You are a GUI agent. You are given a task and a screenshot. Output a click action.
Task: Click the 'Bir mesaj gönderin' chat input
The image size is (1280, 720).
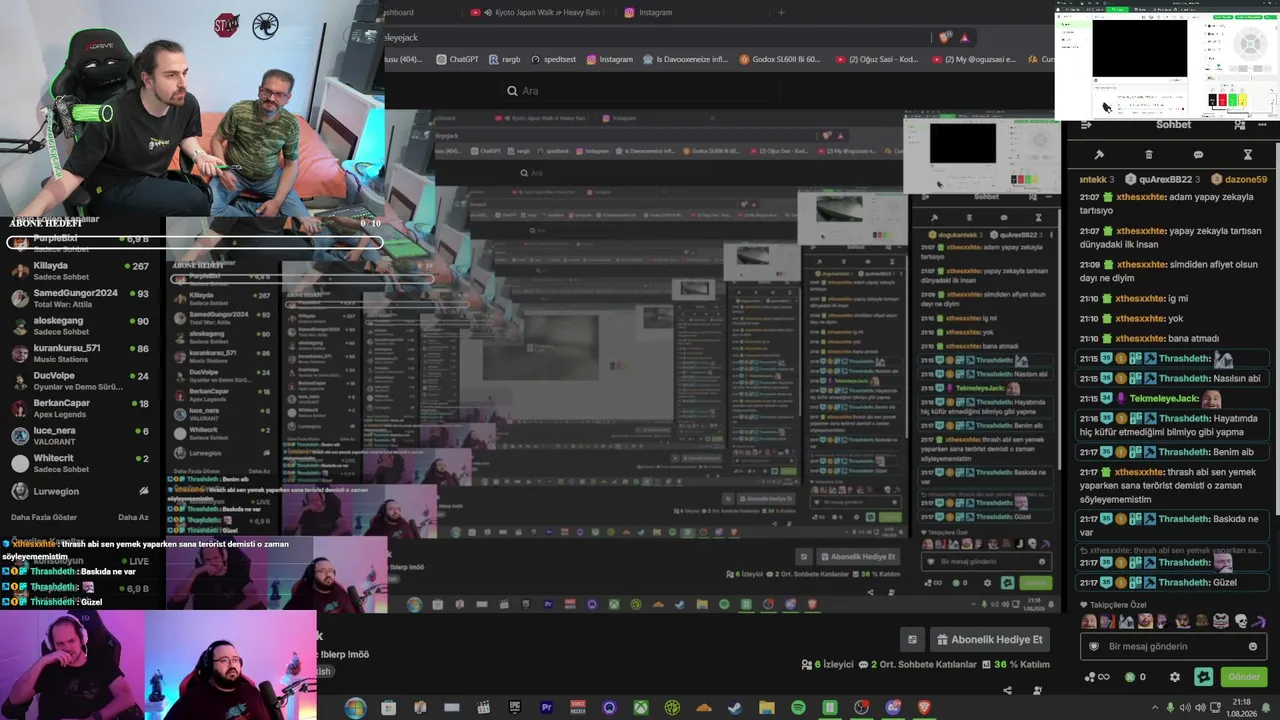[1173, 646]
